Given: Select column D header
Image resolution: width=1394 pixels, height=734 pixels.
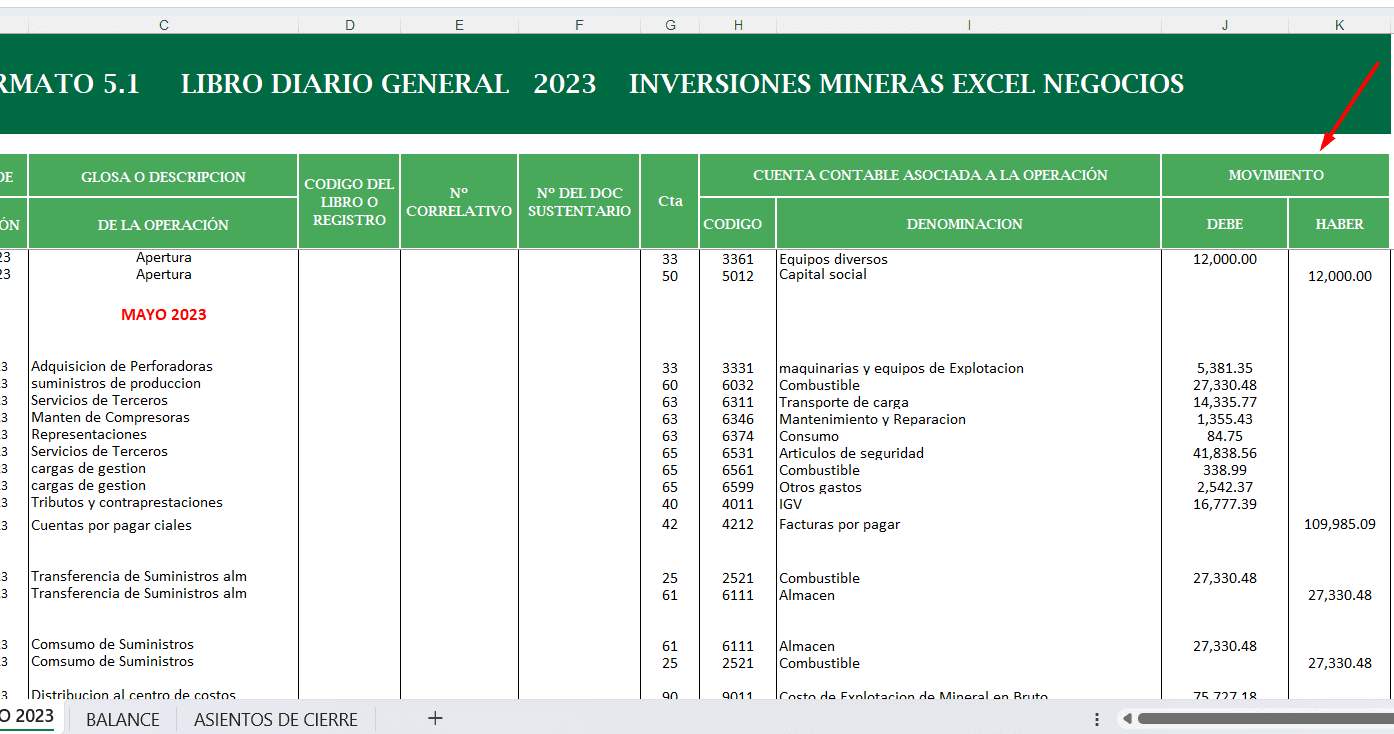Looking at the screenshot, I should (350, 25).
